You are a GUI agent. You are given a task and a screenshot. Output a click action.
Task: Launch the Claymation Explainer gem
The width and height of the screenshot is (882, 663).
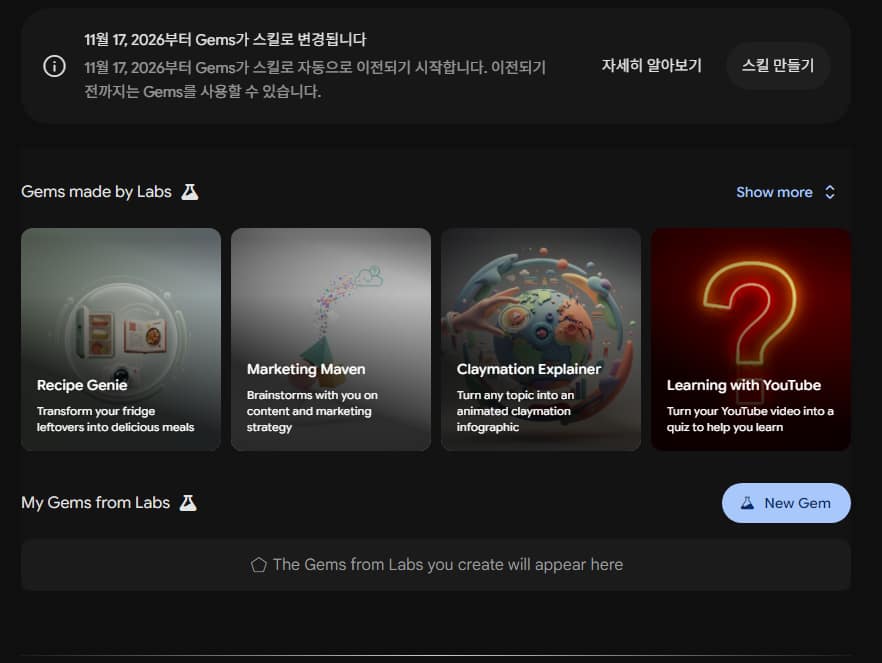(541, 339)
